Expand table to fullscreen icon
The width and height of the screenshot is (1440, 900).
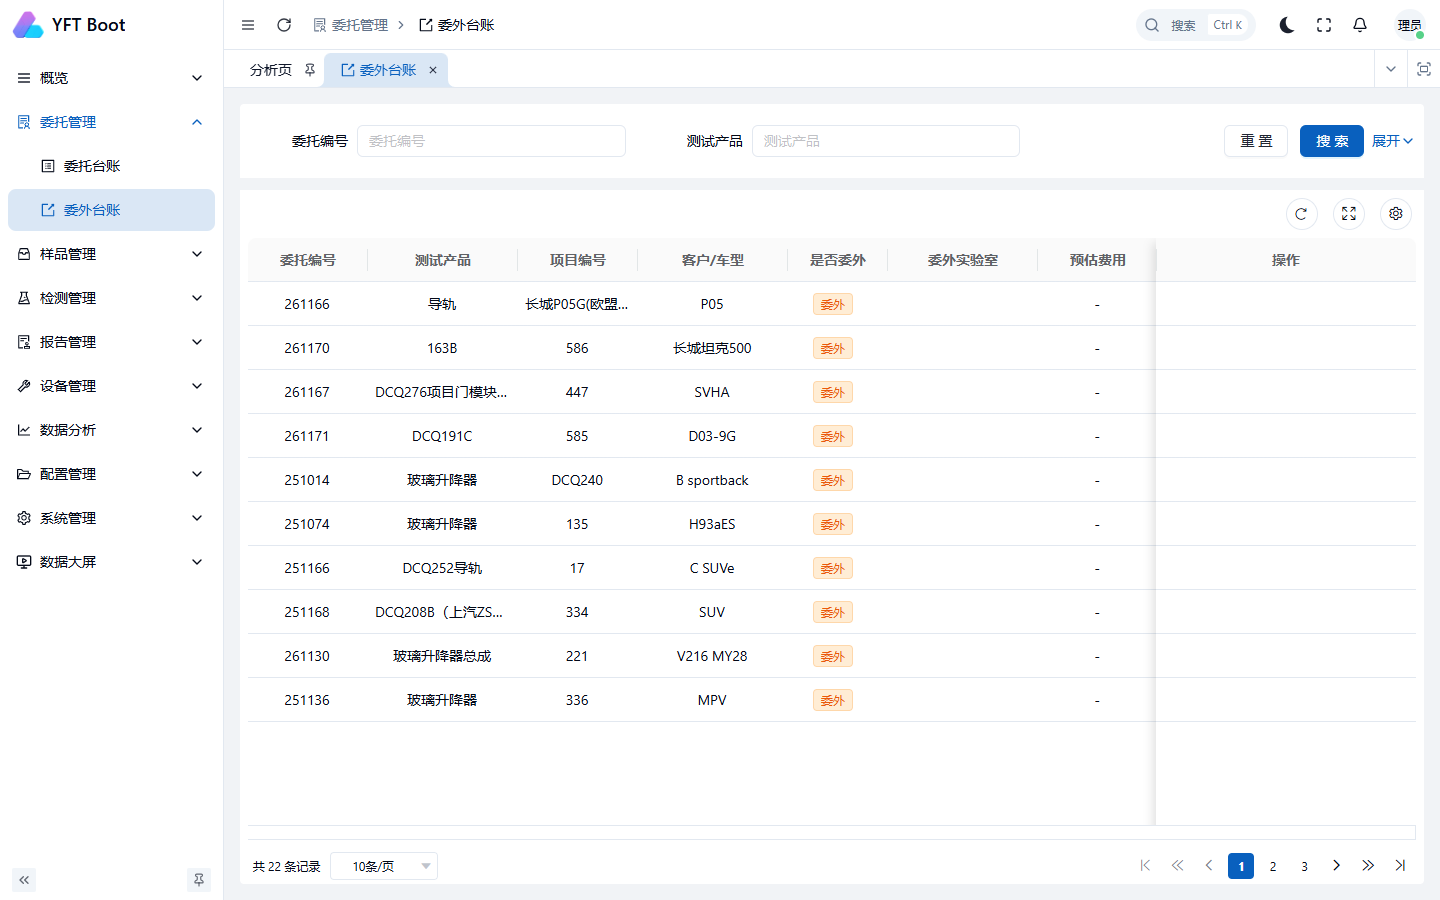[x=1349, y=214]
